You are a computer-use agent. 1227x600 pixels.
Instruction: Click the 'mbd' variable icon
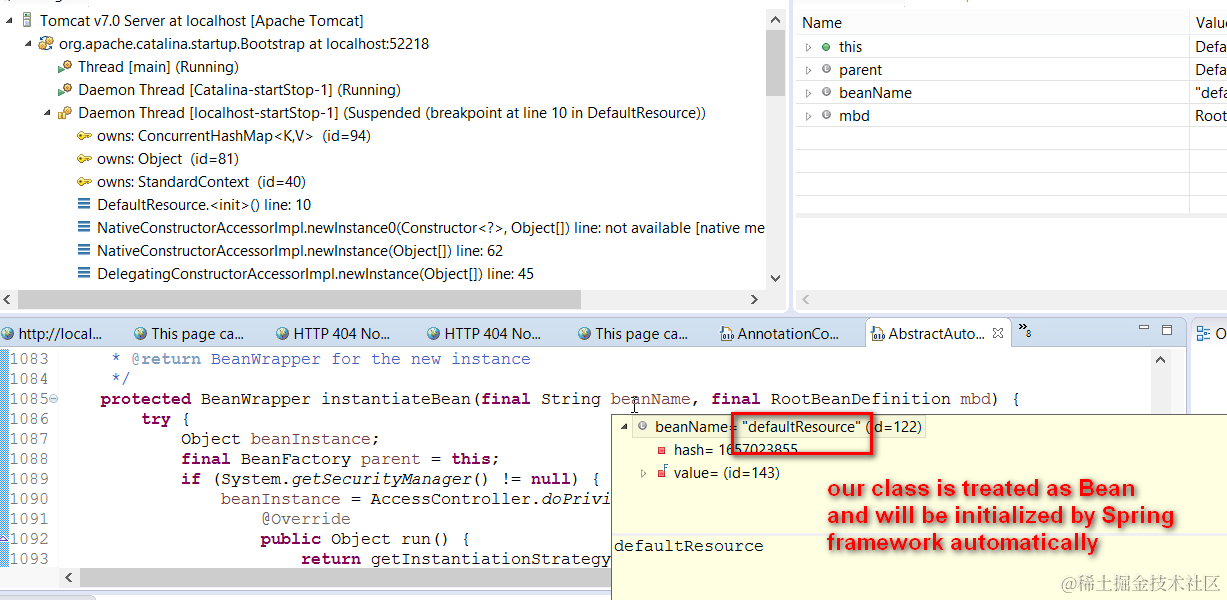click(x=826, y=115)
